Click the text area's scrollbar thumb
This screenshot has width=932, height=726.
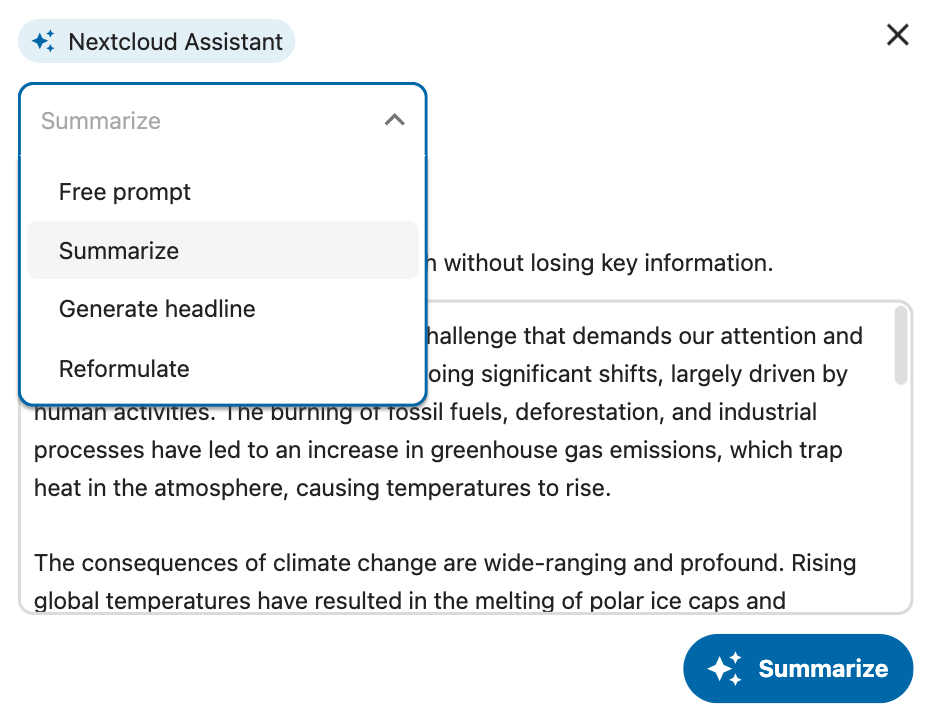point(901,345)
